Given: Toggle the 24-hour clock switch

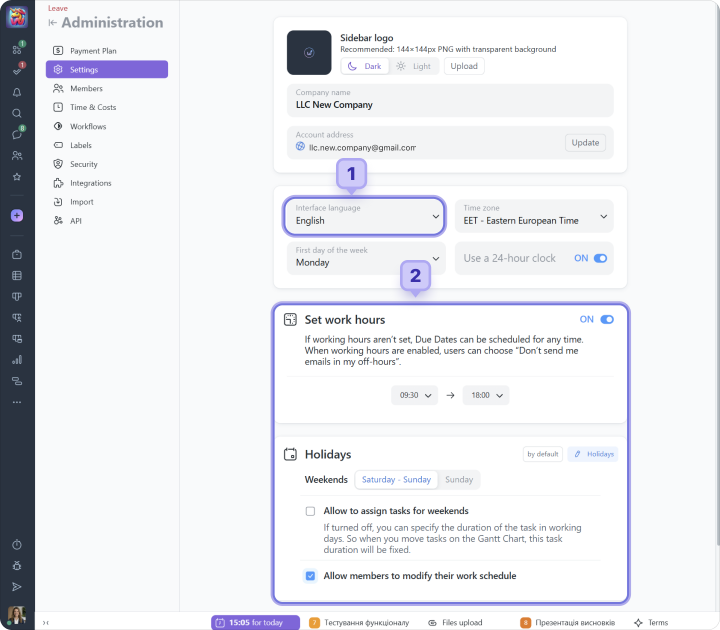Looking at the screenshot, I should coord(600,258).
